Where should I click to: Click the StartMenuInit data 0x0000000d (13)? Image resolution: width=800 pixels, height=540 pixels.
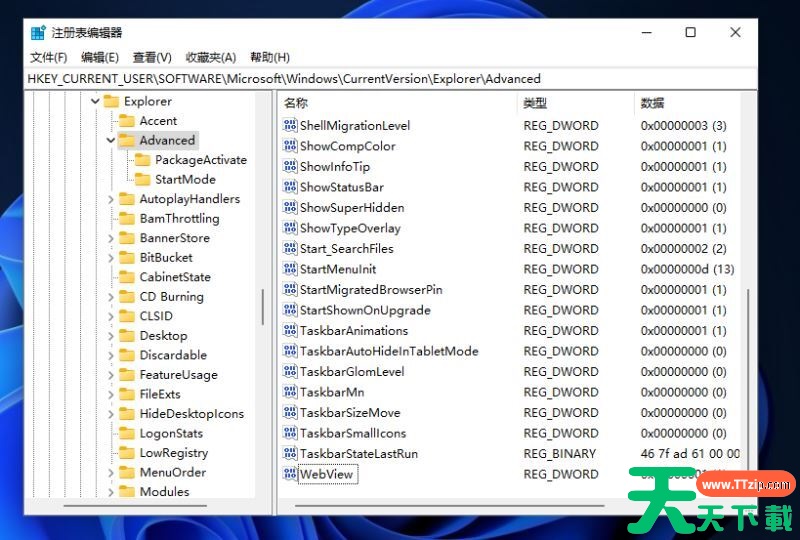click(x=687, y=269)
